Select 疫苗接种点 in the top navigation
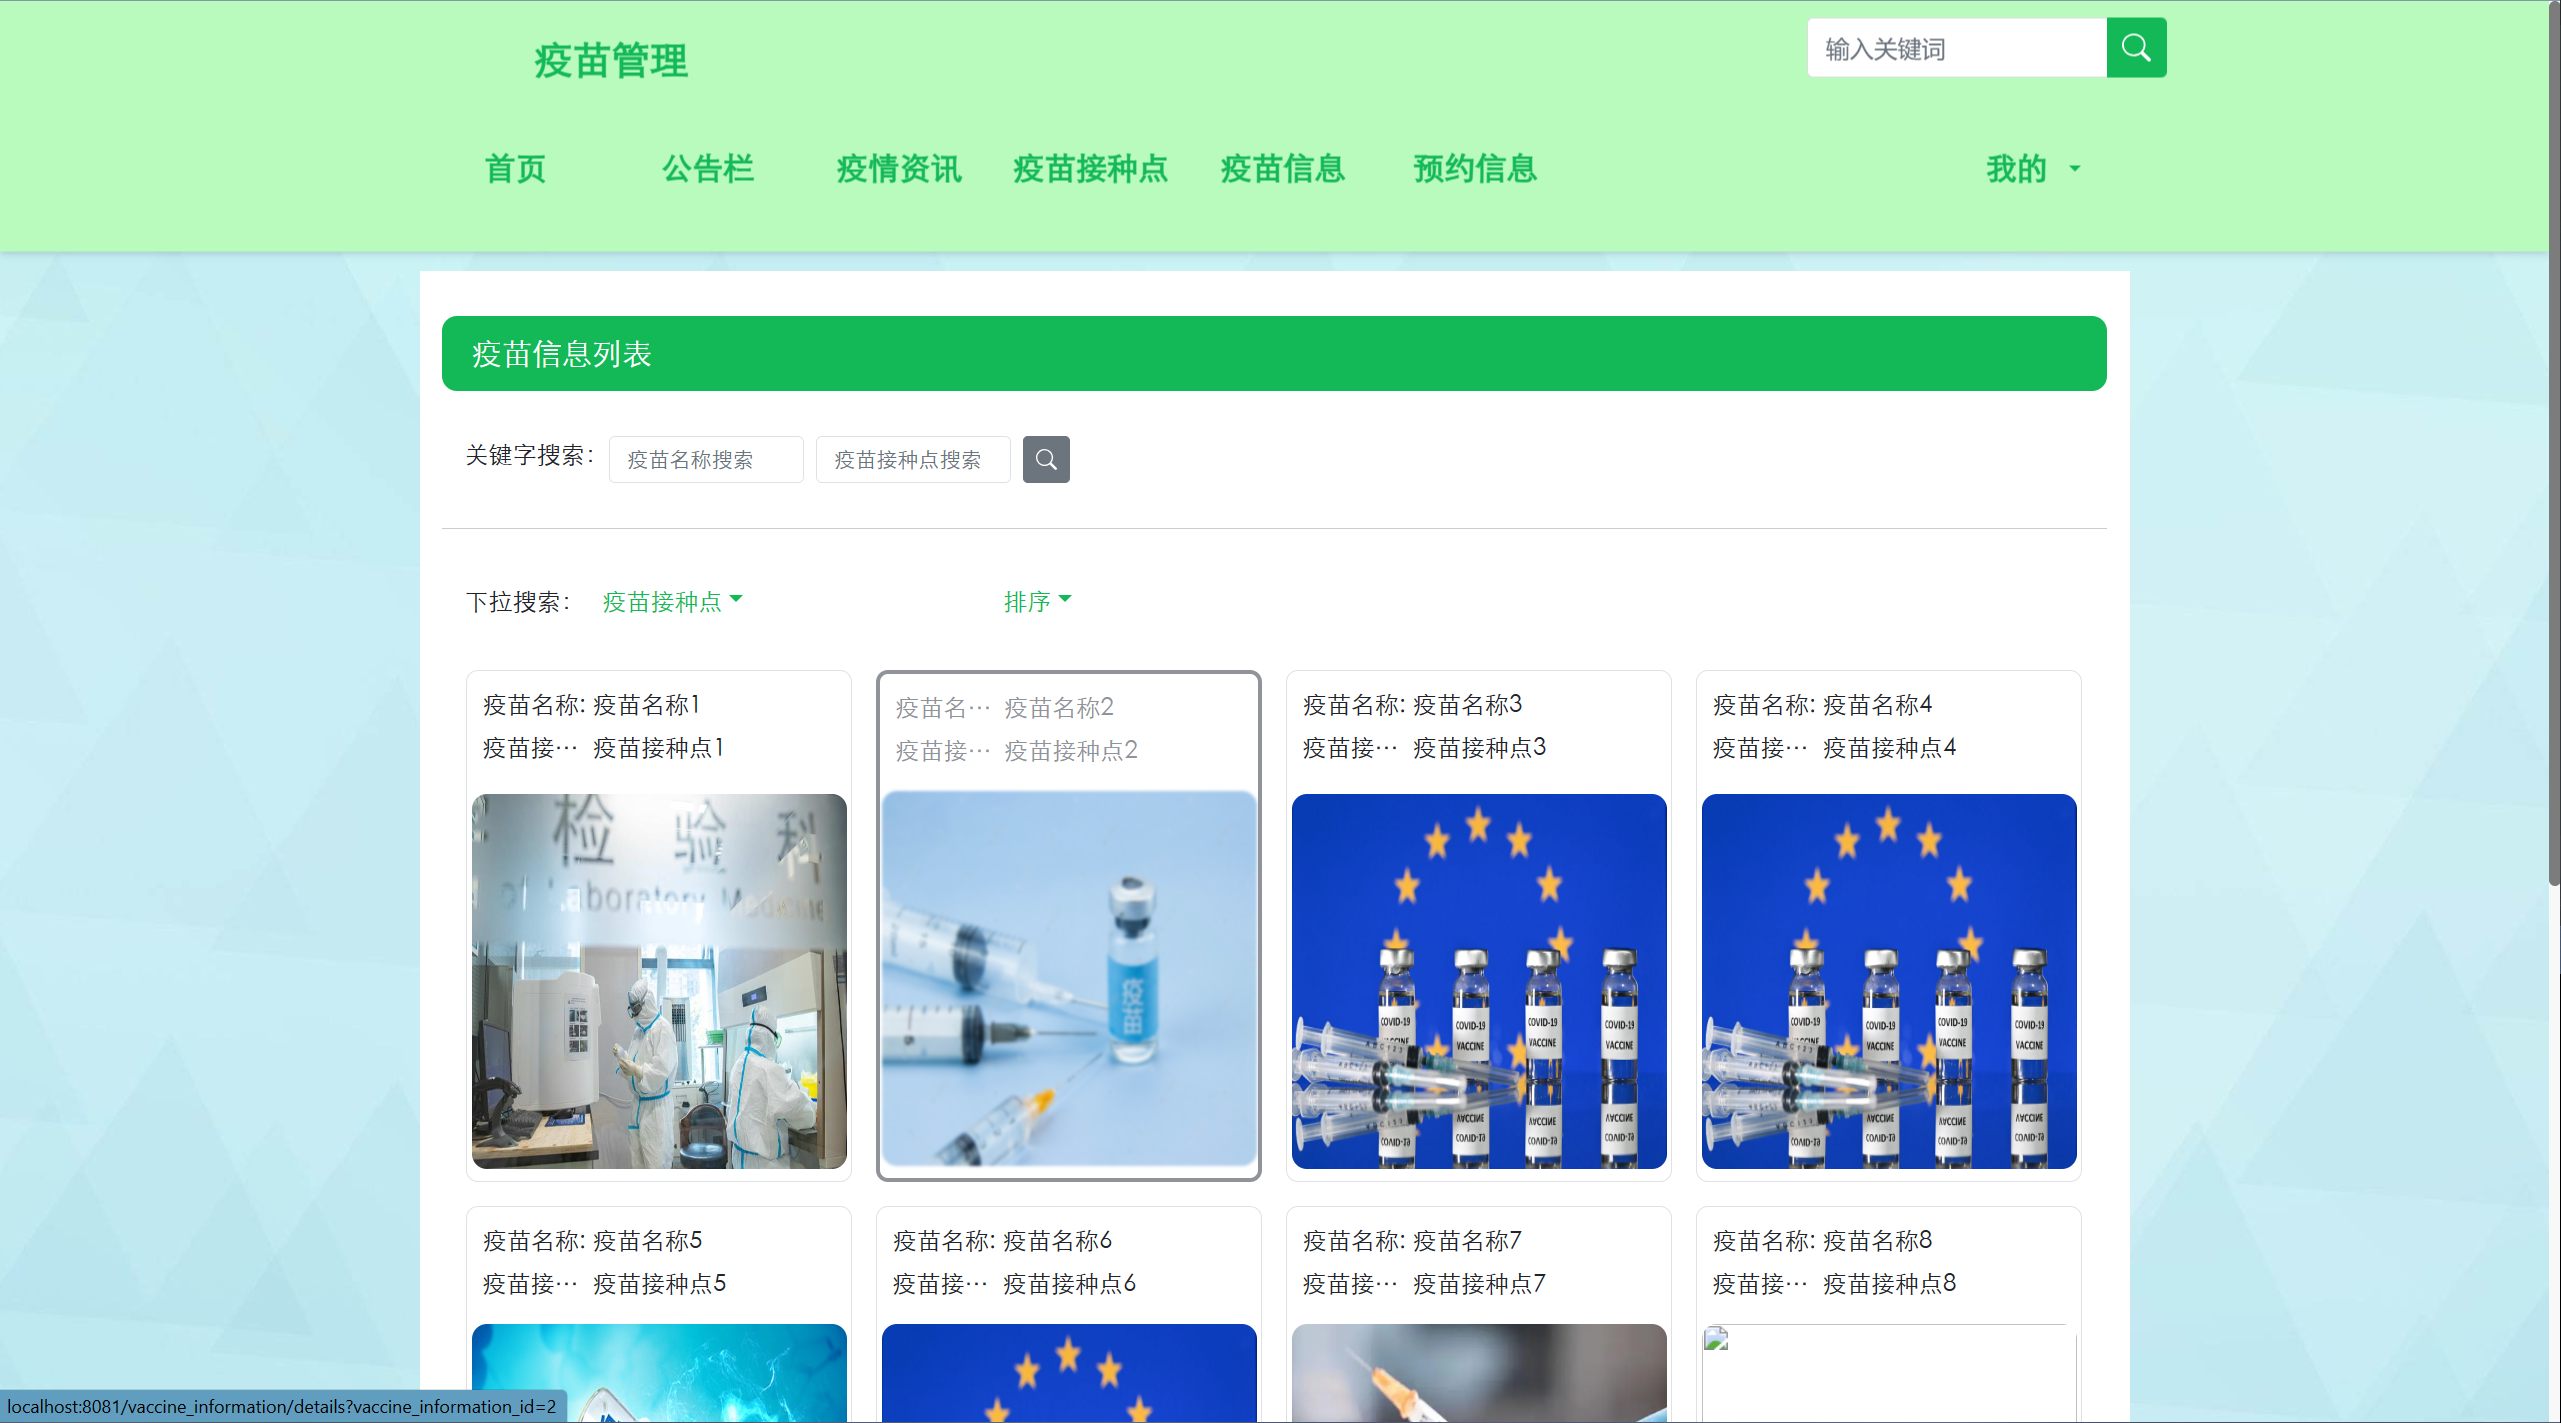Viewport: 2561px width, 1423px height. coord(1090,169)
